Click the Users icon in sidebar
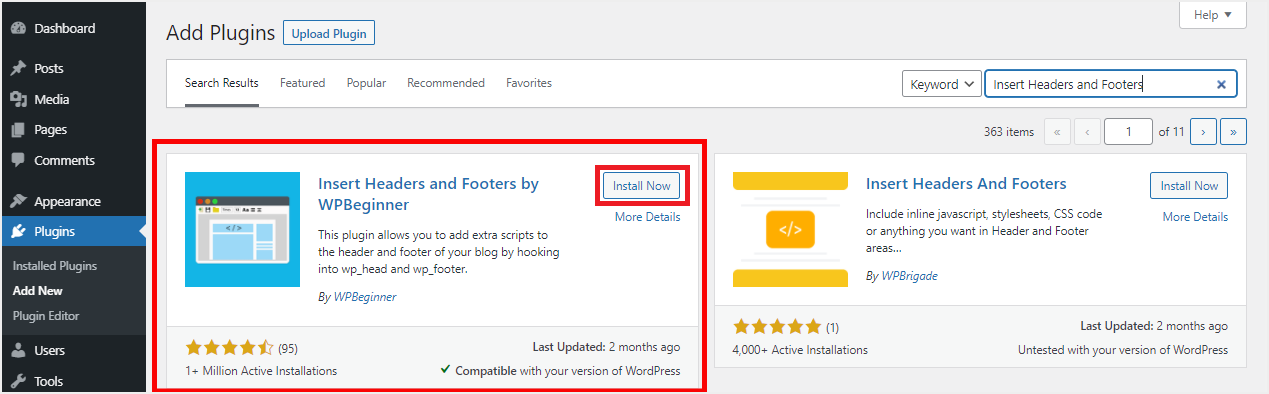 pyautogui.click(x=18, y=351)
